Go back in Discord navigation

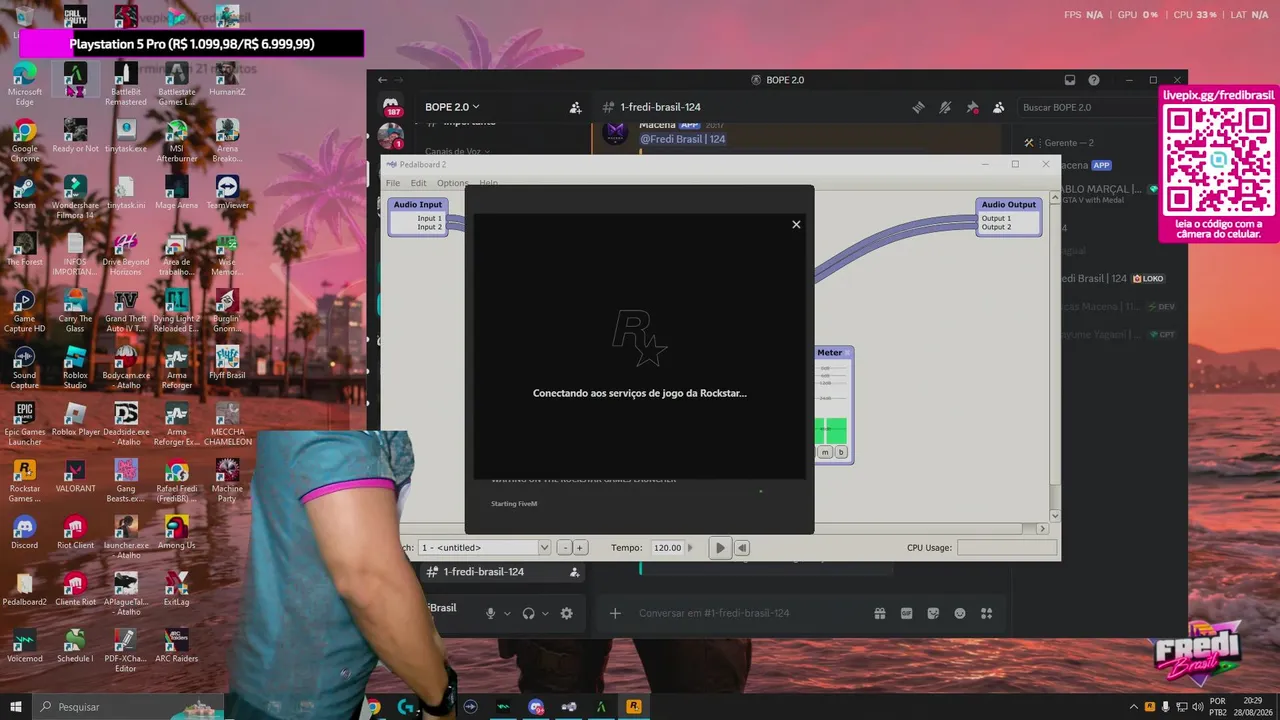382,80
